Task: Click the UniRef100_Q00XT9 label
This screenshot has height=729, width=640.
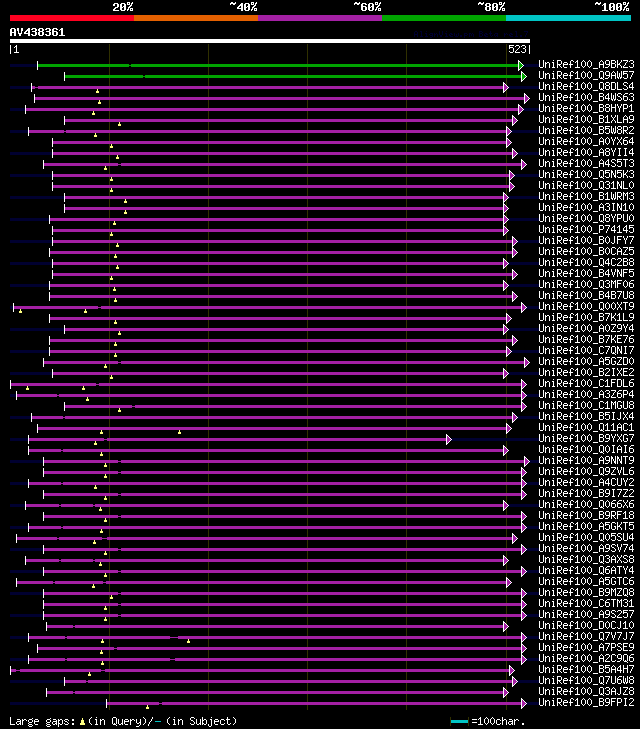Action: (586, 306)
